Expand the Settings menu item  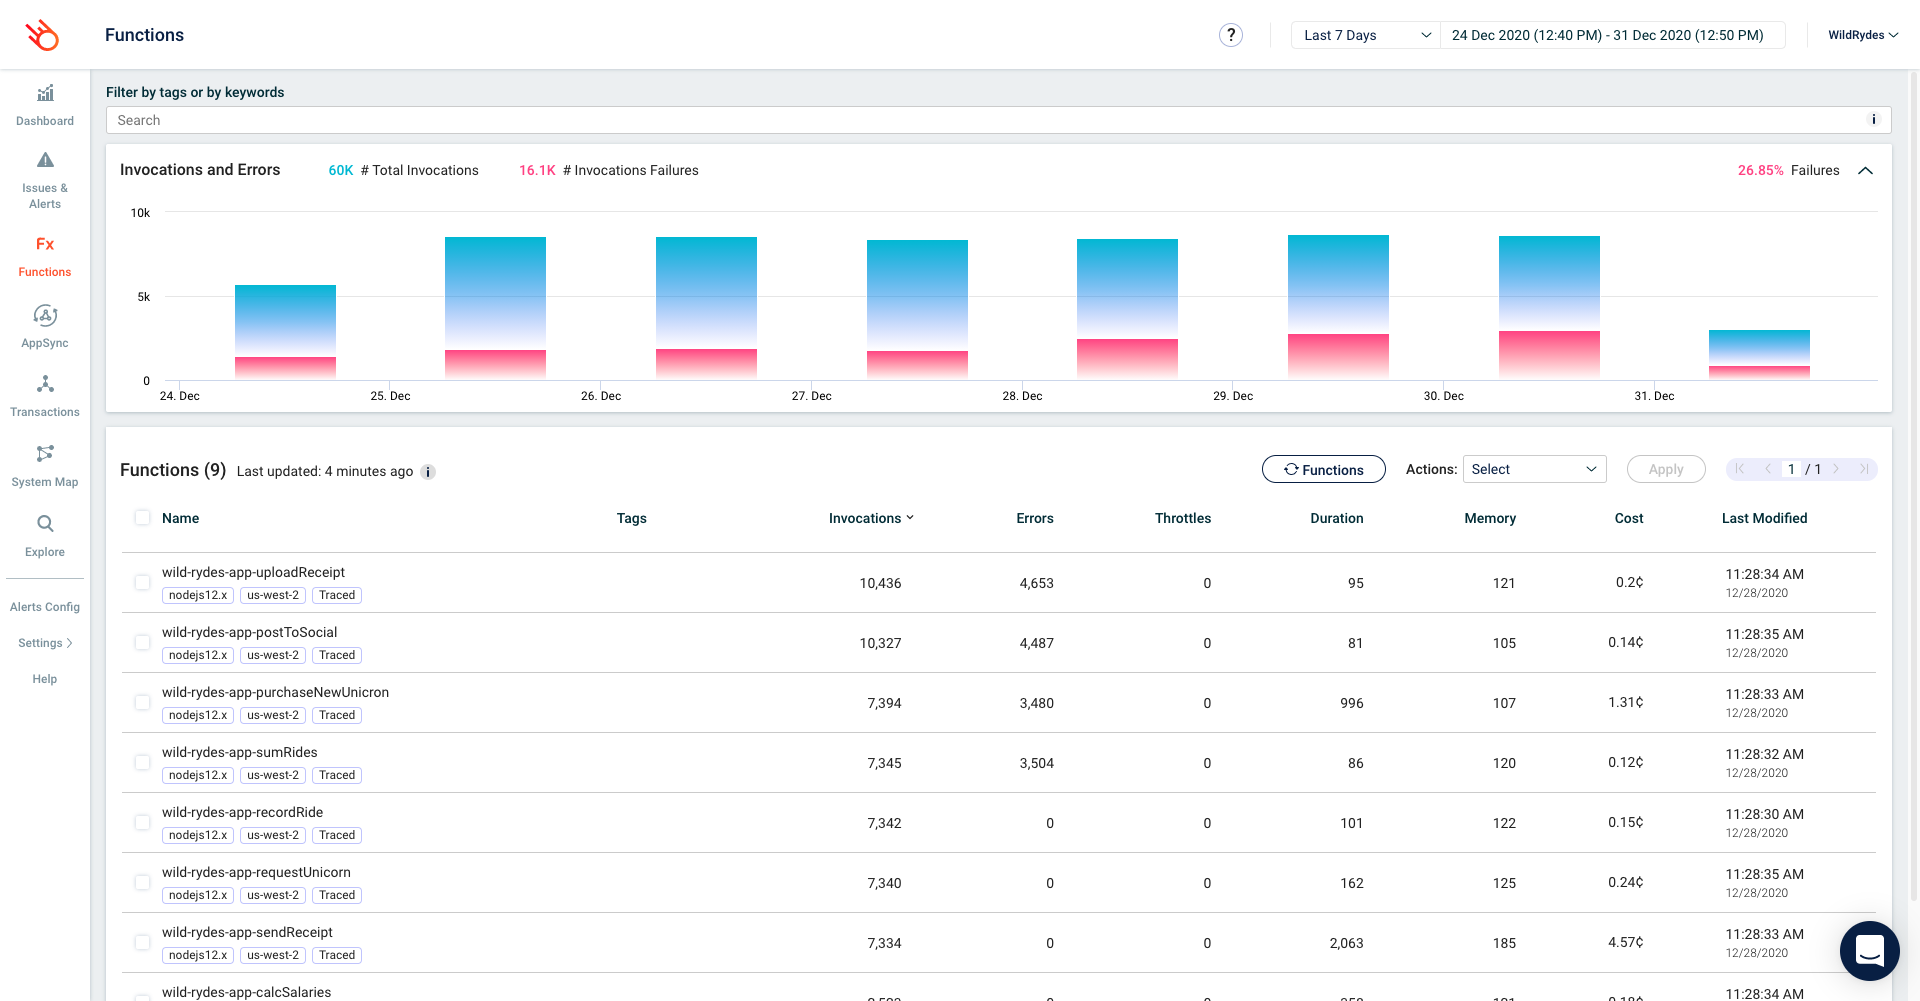point(45,643)
